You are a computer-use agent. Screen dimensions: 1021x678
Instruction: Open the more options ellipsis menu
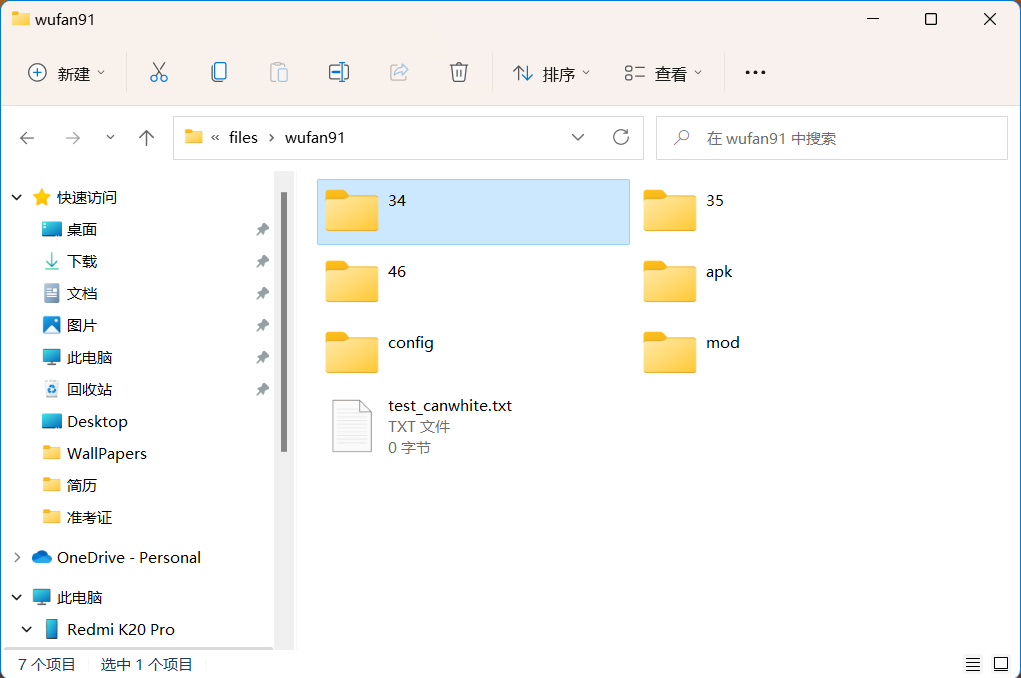coord(755,73)
